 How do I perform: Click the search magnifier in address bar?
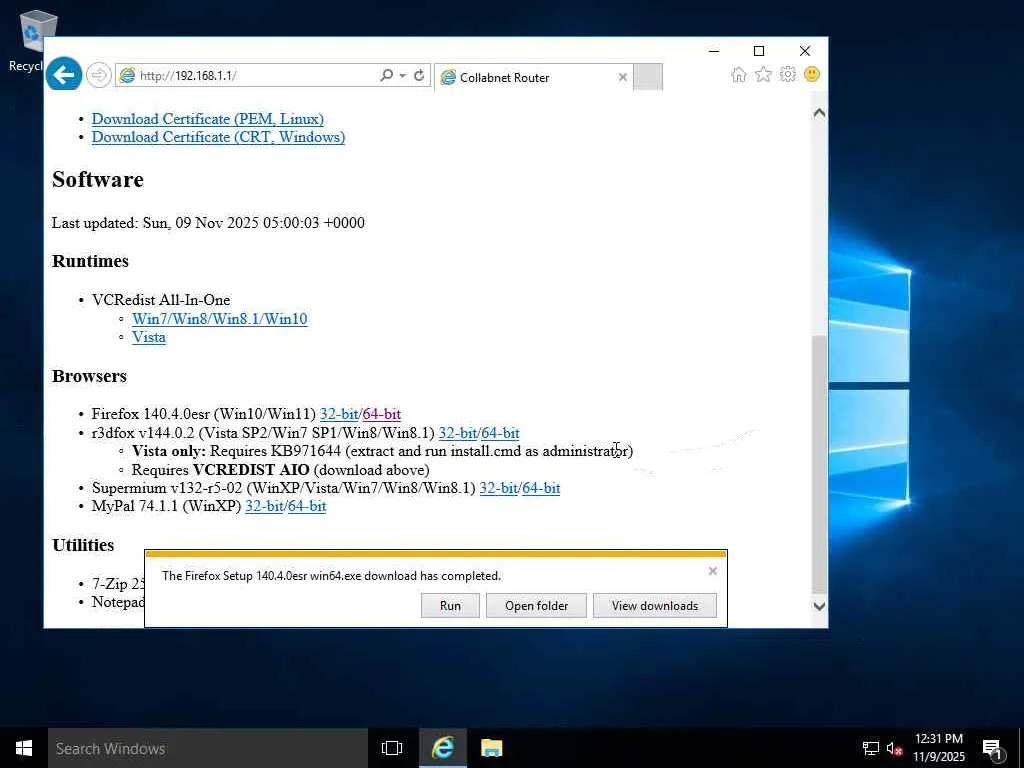tap(387, 75)
